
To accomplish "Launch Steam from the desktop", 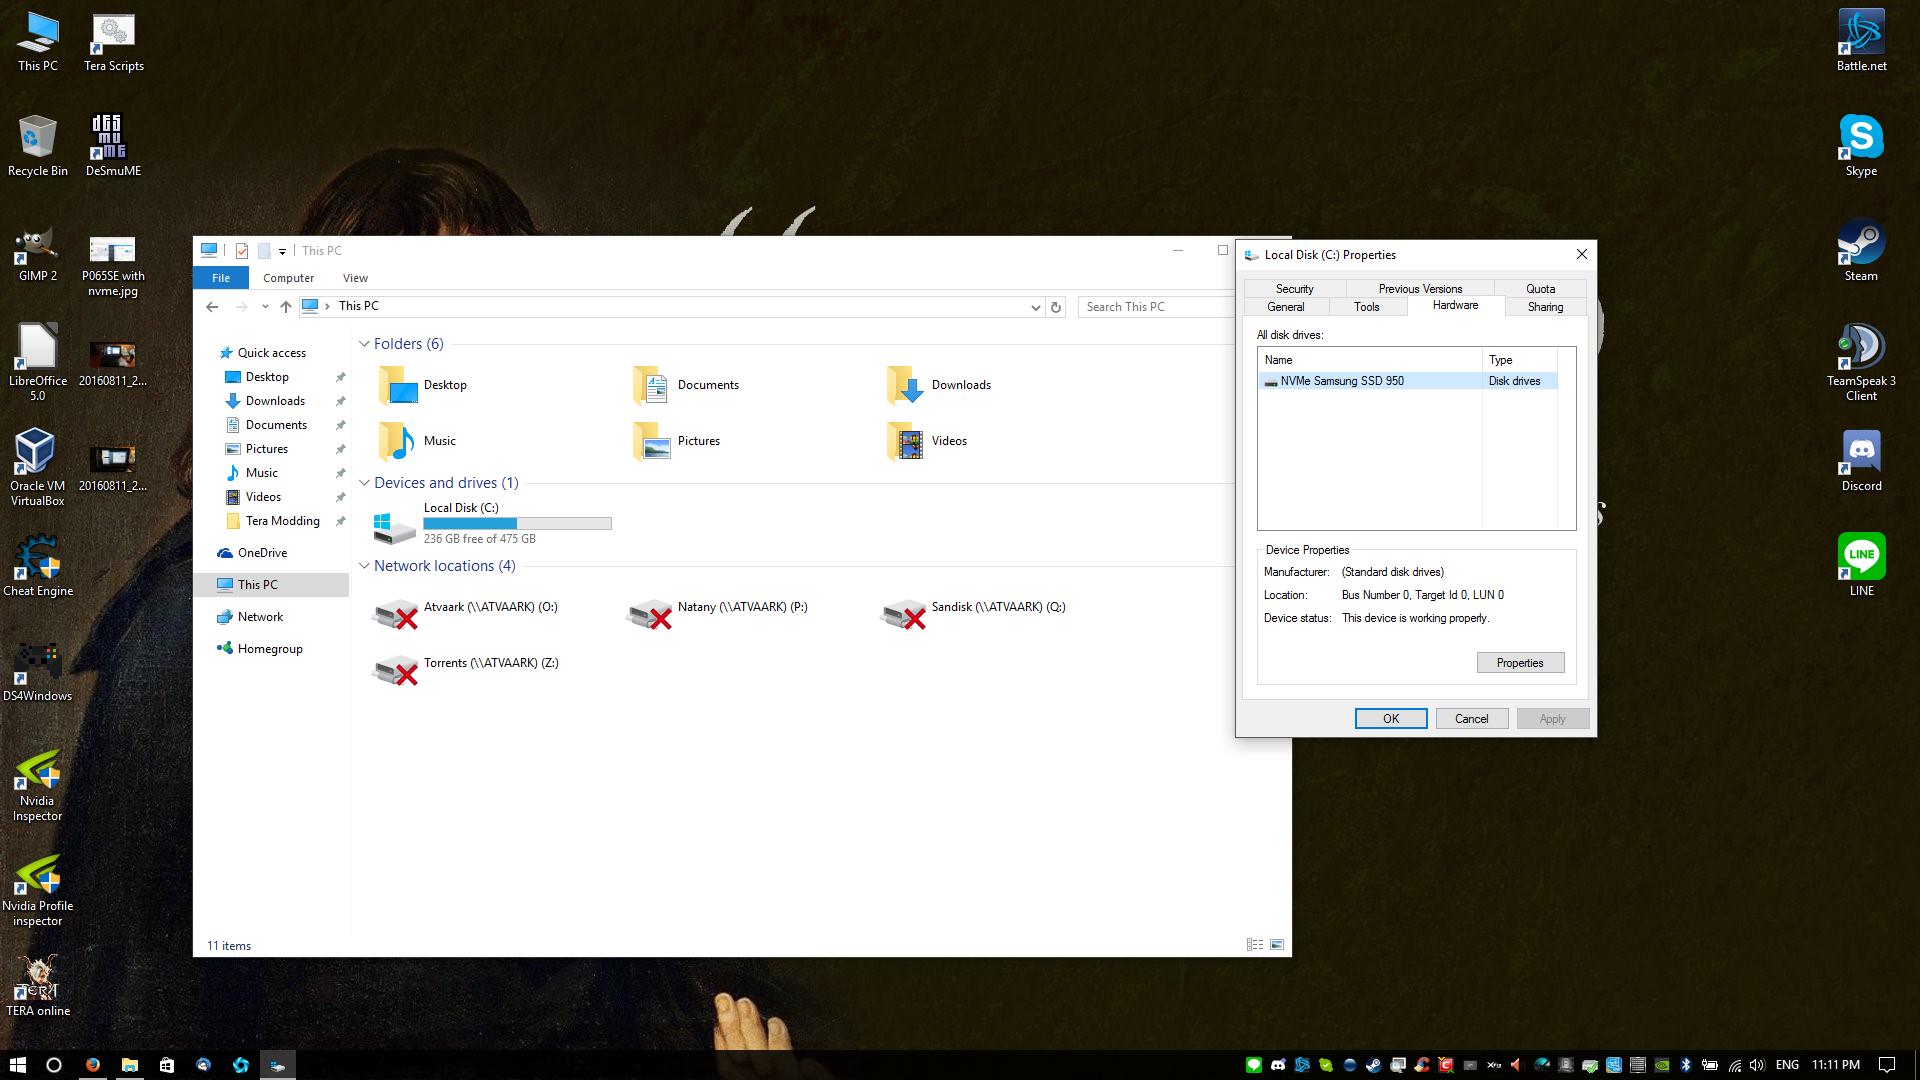I will [1861, 251].
